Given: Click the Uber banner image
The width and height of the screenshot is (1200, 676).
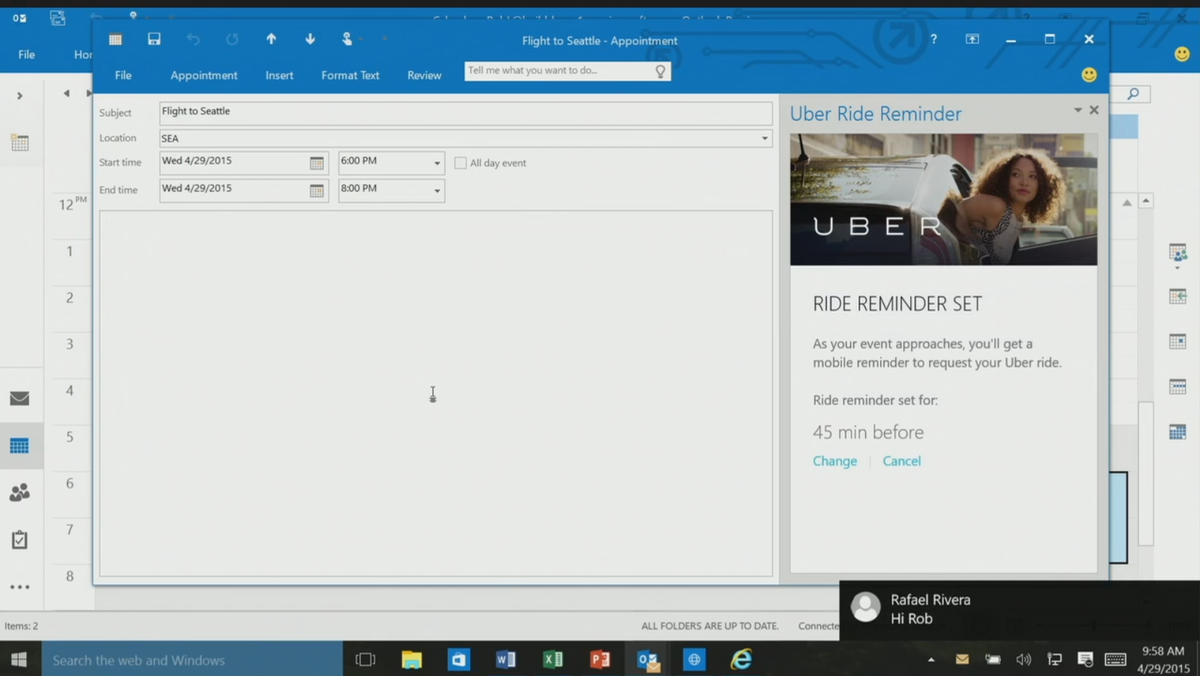Looking at the screenshot, I should click(943, 199).
